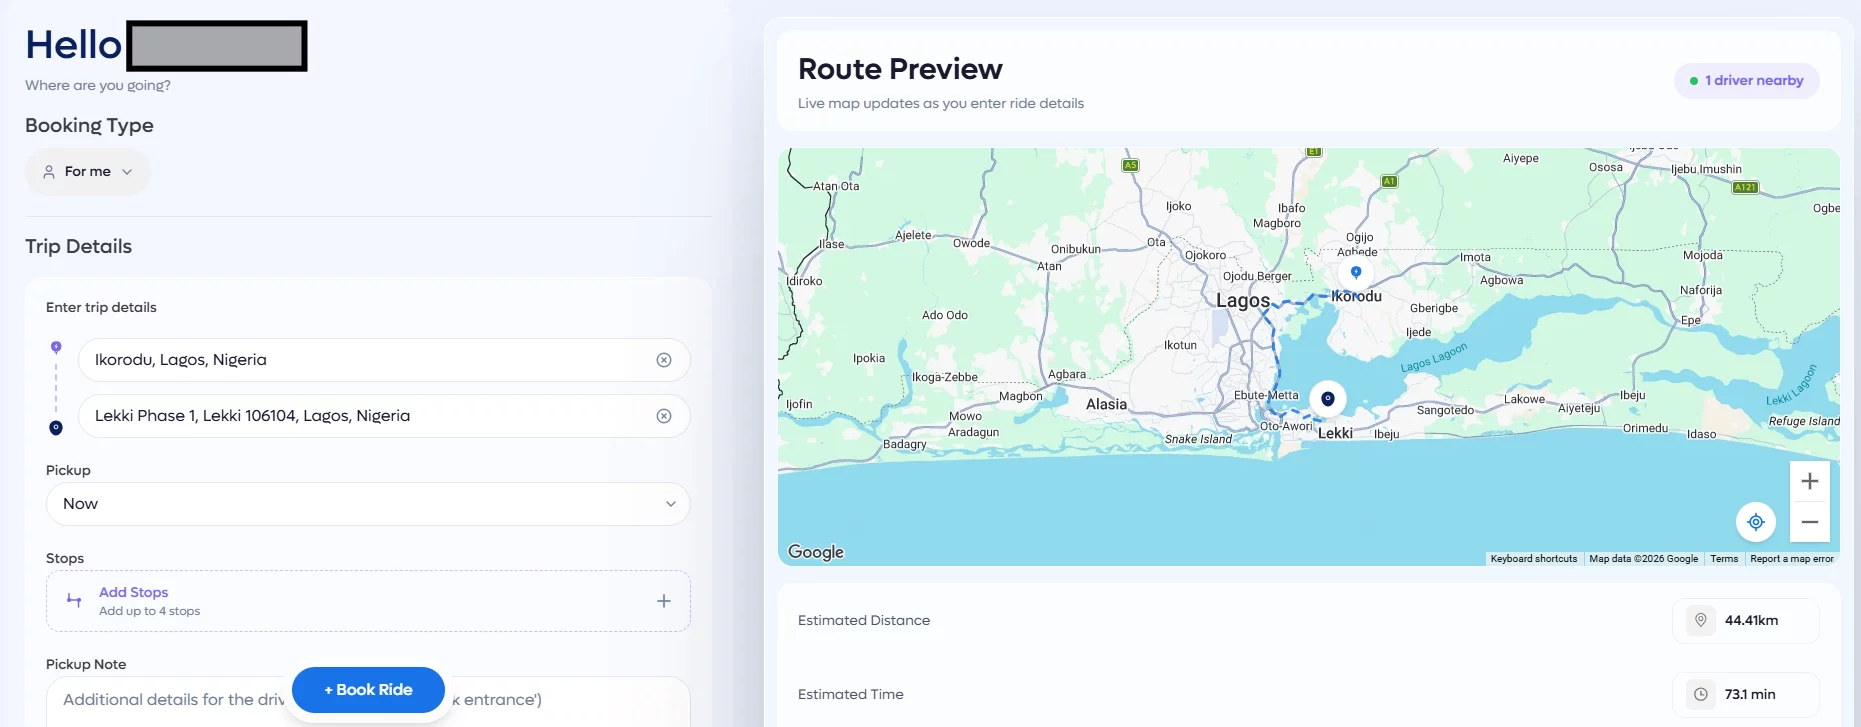Click the Ikorodu pickup marker on map
This screenshot has height=727, width=1861.
click(x=1356, y=272)
